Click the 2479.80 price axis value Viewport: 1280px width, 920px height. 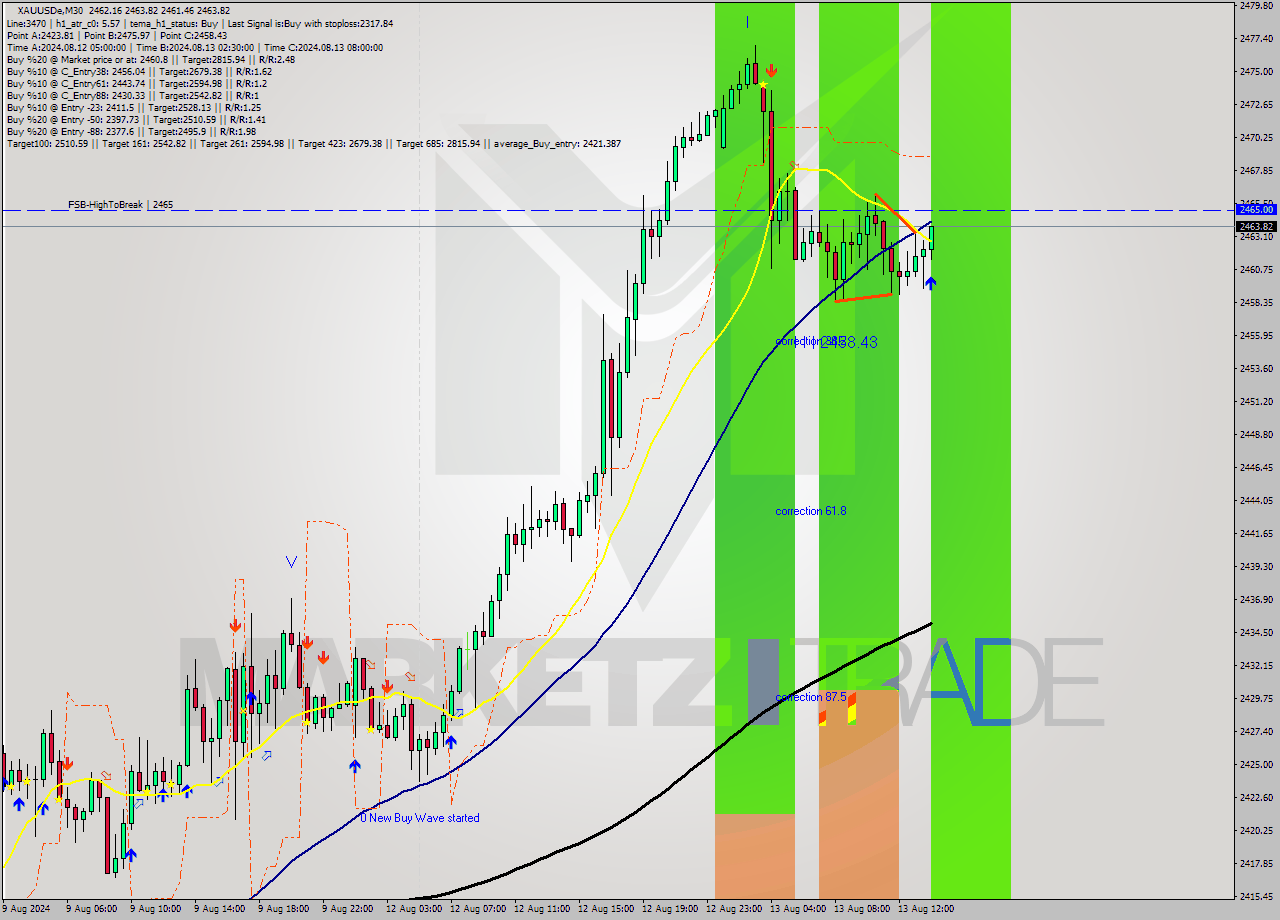[1256, 6]
